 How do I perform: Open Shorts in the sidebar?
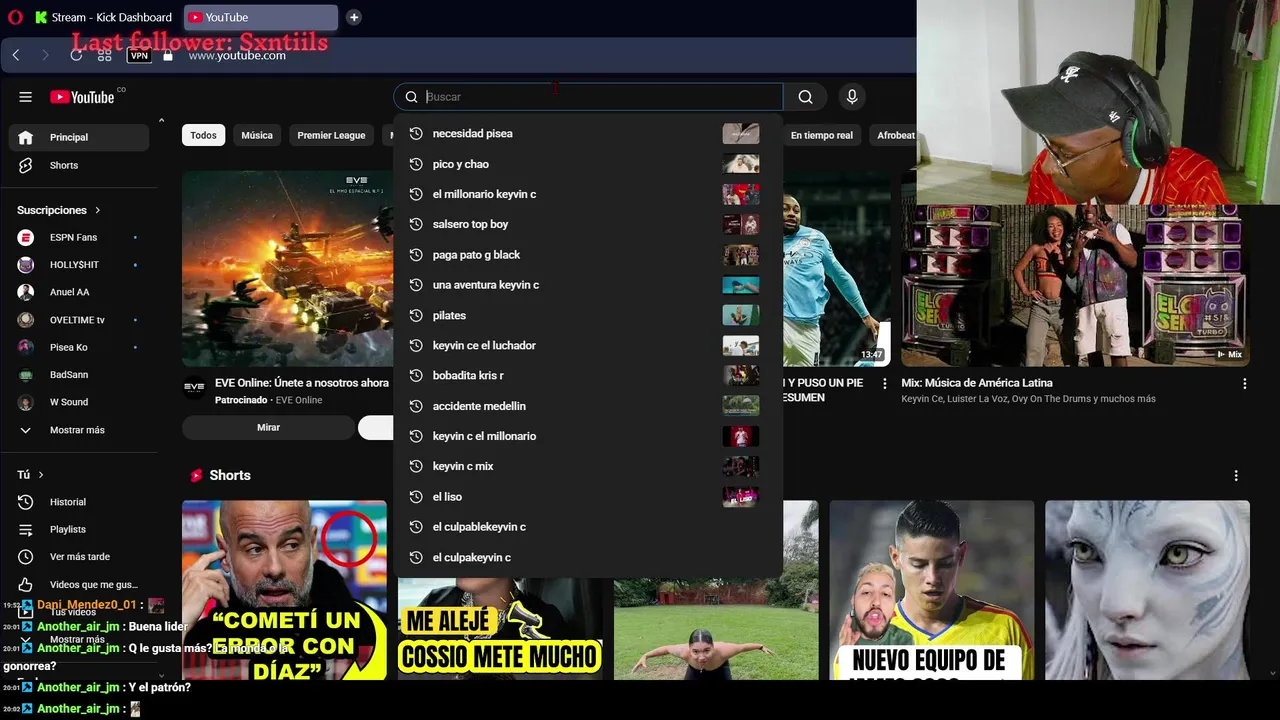79,165
